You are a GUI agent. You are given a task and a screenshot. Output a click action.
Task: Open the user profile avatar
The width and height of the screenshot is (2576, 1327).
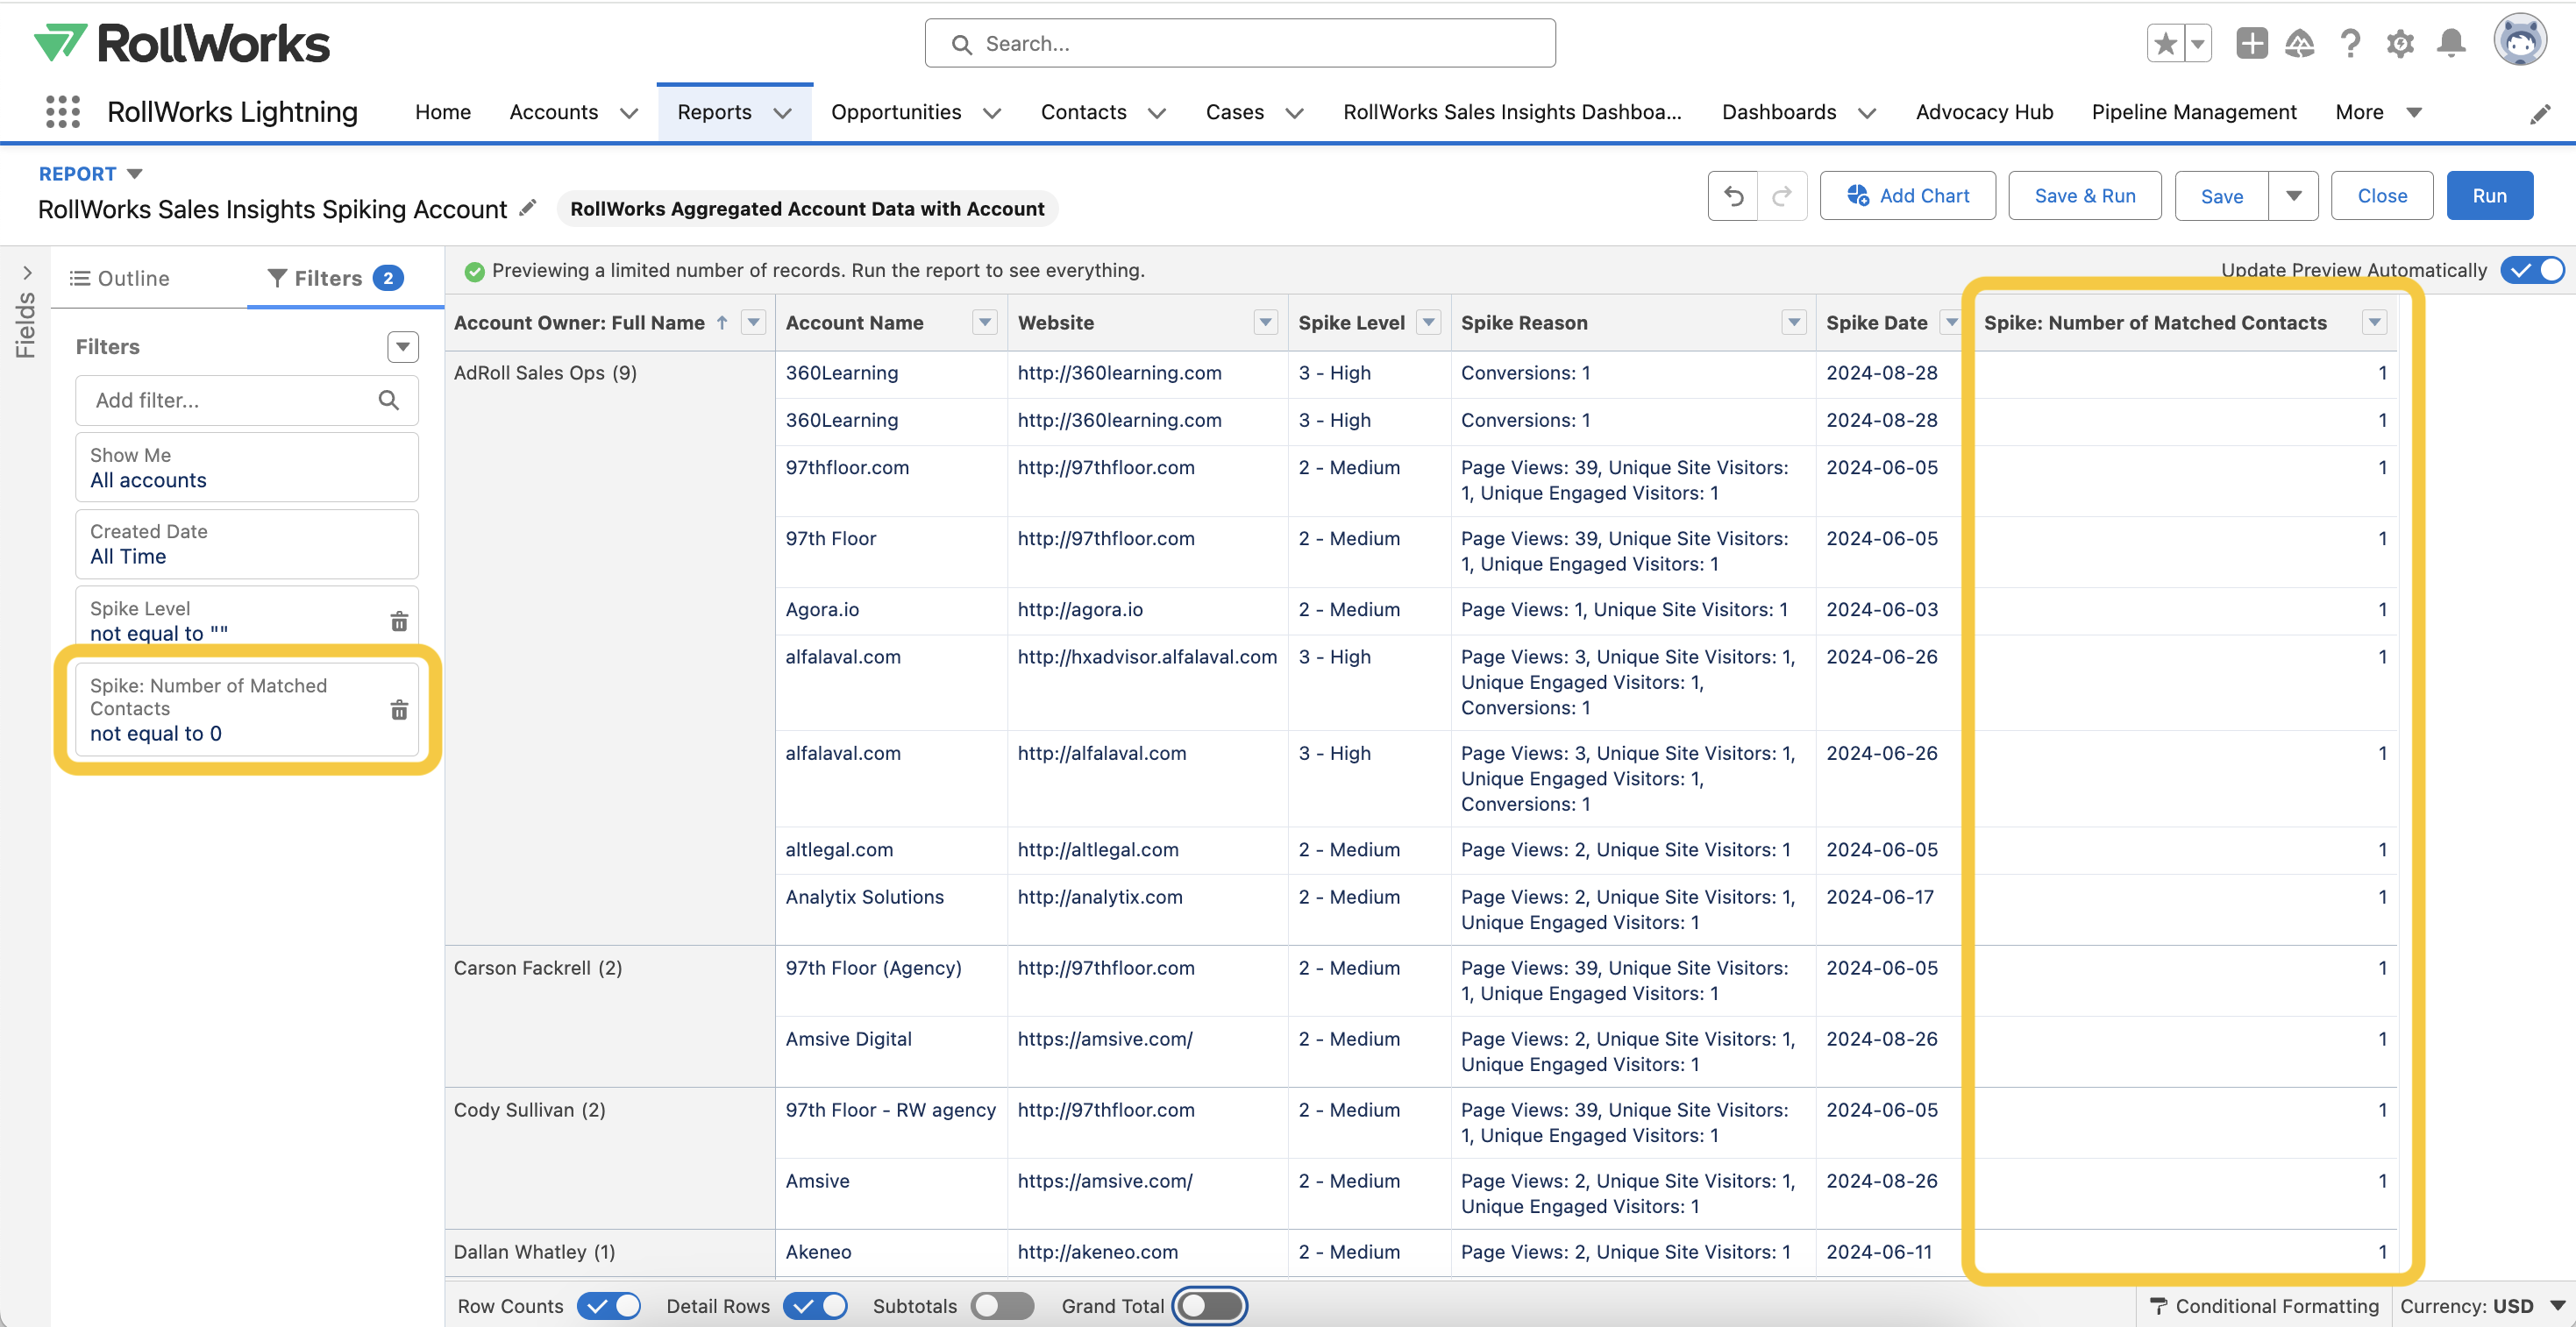point(2520,41)
